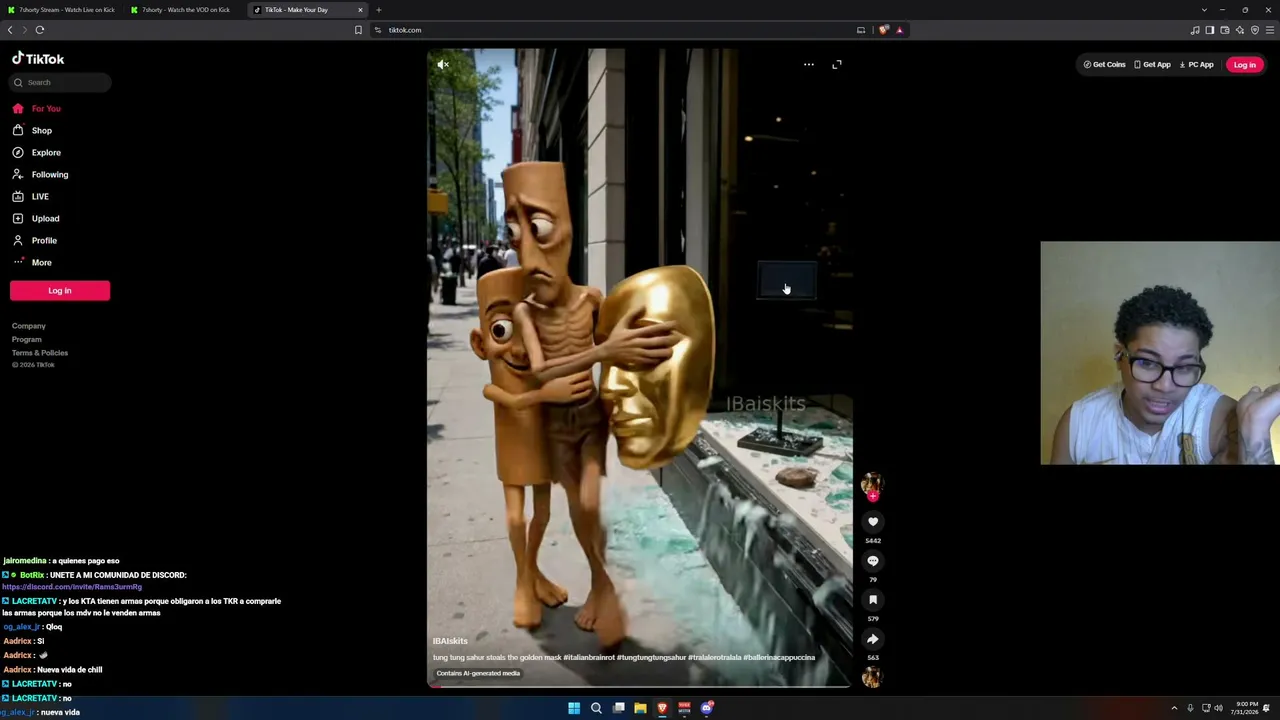This screenshot has height=720, width=1280.
Task: Click the sidebar Log in button
Action: [x=60, y=291]
